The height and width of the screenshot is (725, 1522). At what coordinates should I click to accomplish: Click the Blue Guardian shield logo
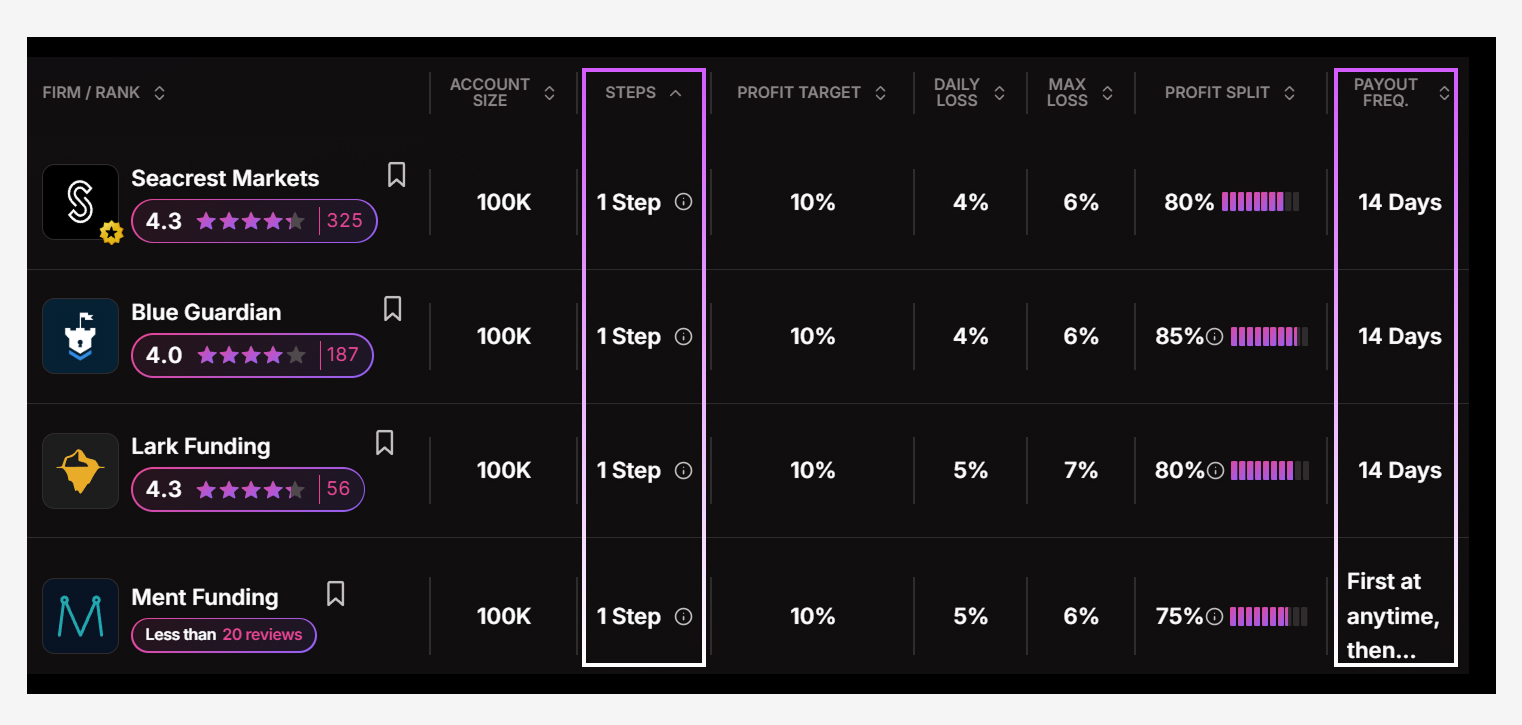(x=80, y=336)
